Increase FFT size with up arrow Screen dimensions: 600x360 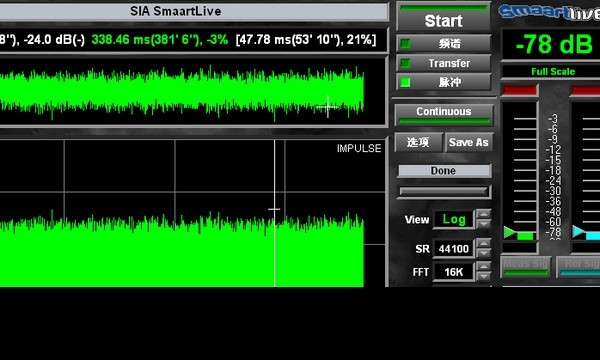(x=484, y=267)
